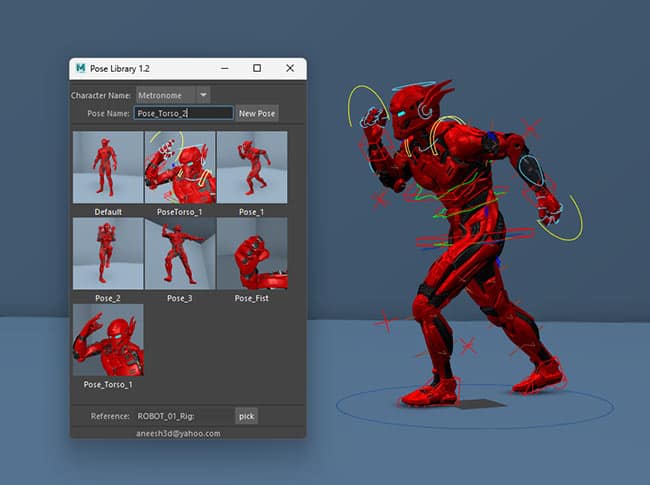Select the Pose_Torso_1 thumbnail in bottom row

coord(108,340)
